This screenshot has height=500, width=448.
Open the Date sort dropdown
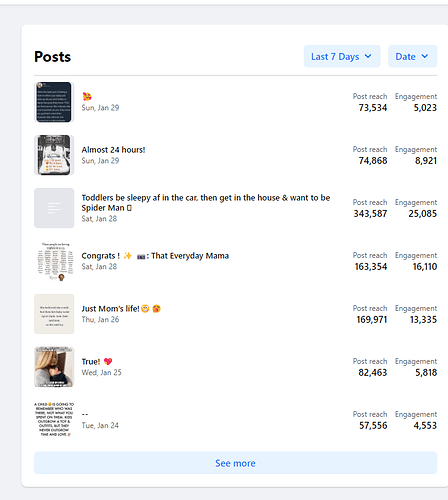coord(412,56)
